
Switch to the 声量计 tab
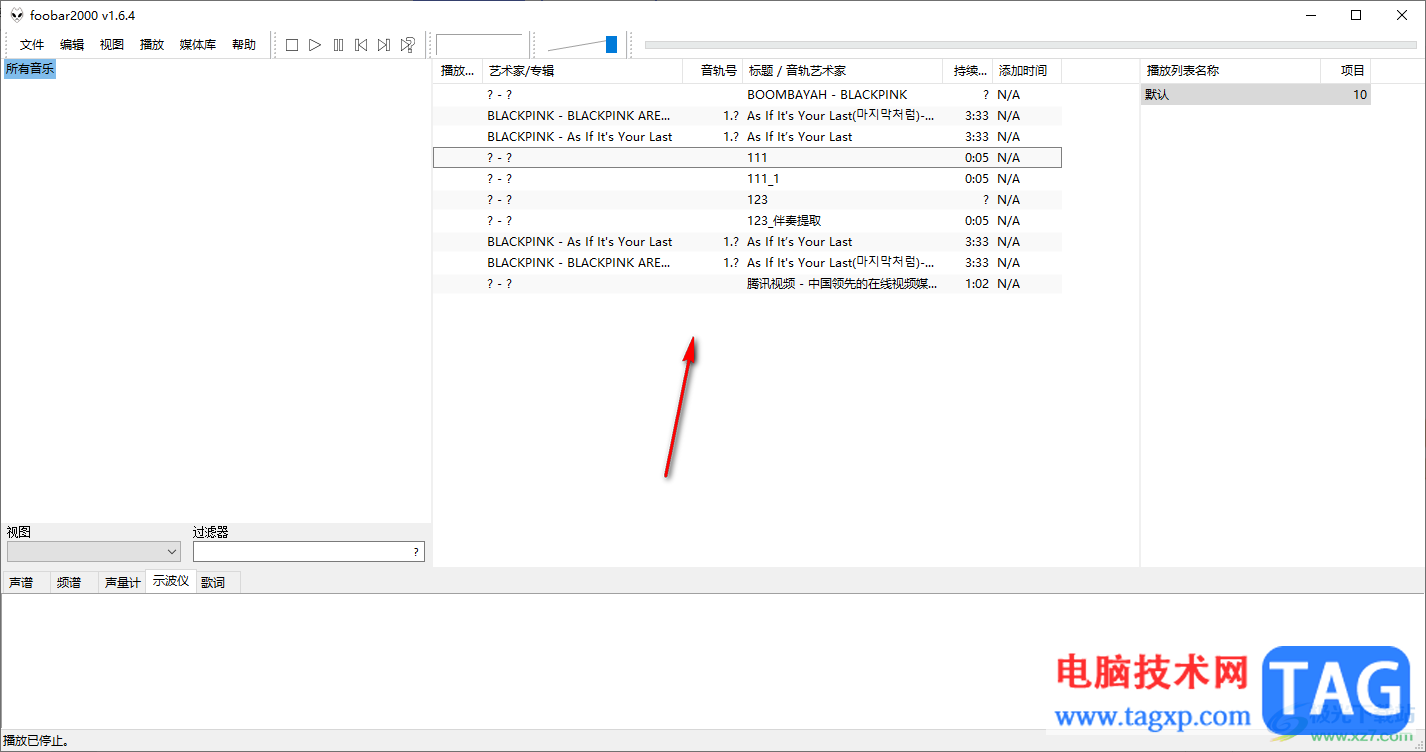[x=122, y=582]
